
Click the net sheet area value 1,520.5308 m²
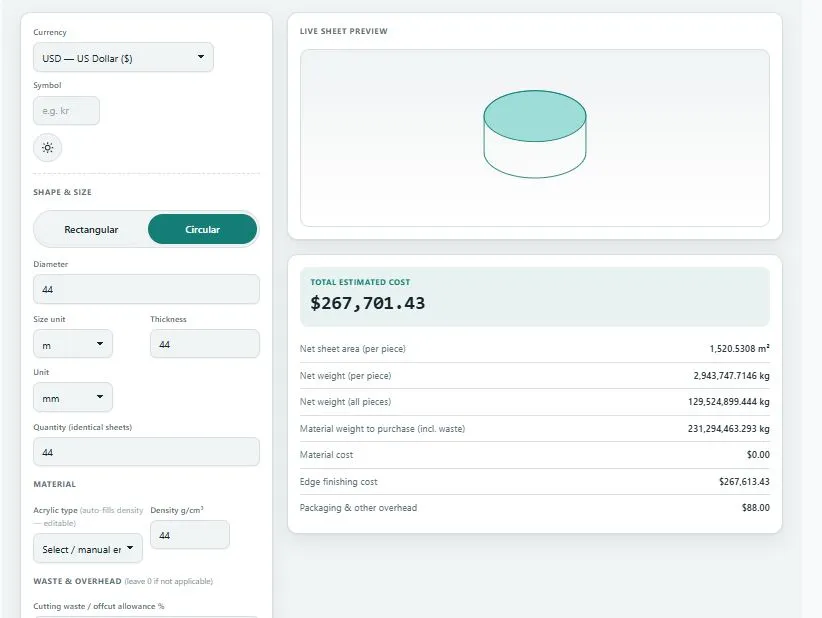pos(739,349)
